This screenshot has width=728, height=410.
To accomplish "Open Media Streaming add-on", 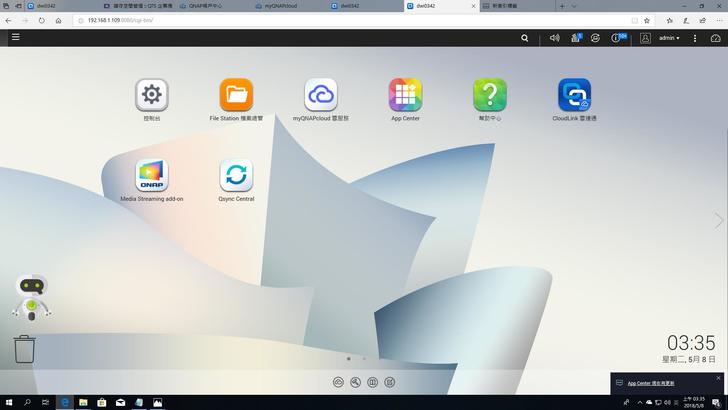I will tap(151, 176).
